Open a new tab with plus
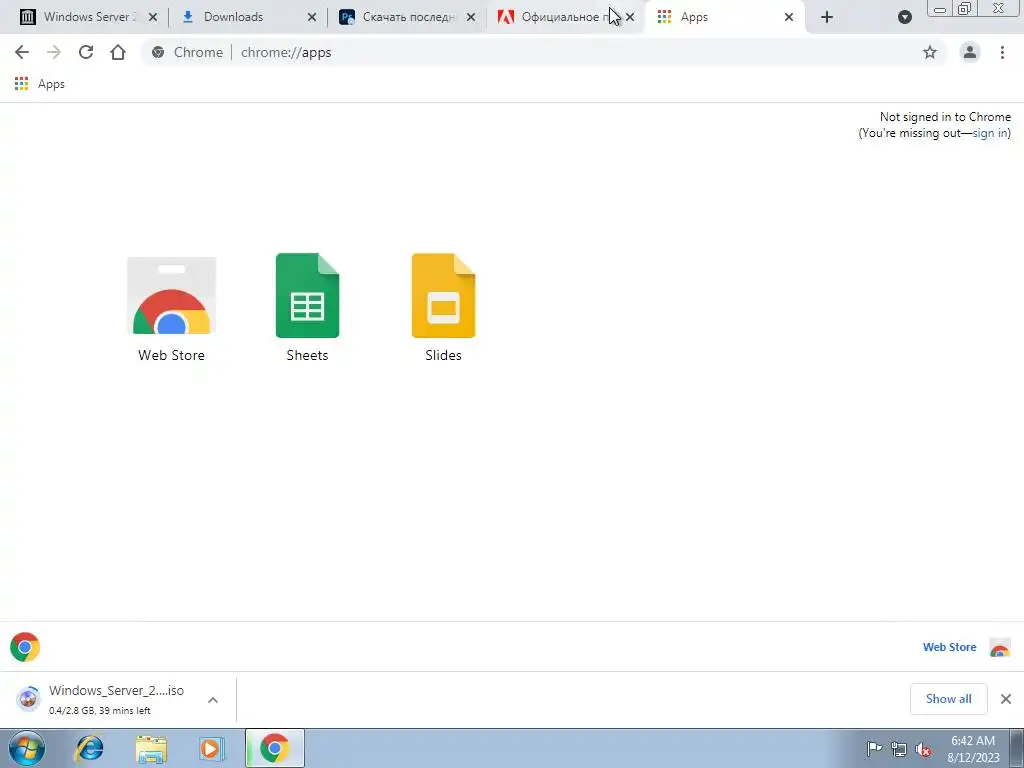 coord(827,17)
